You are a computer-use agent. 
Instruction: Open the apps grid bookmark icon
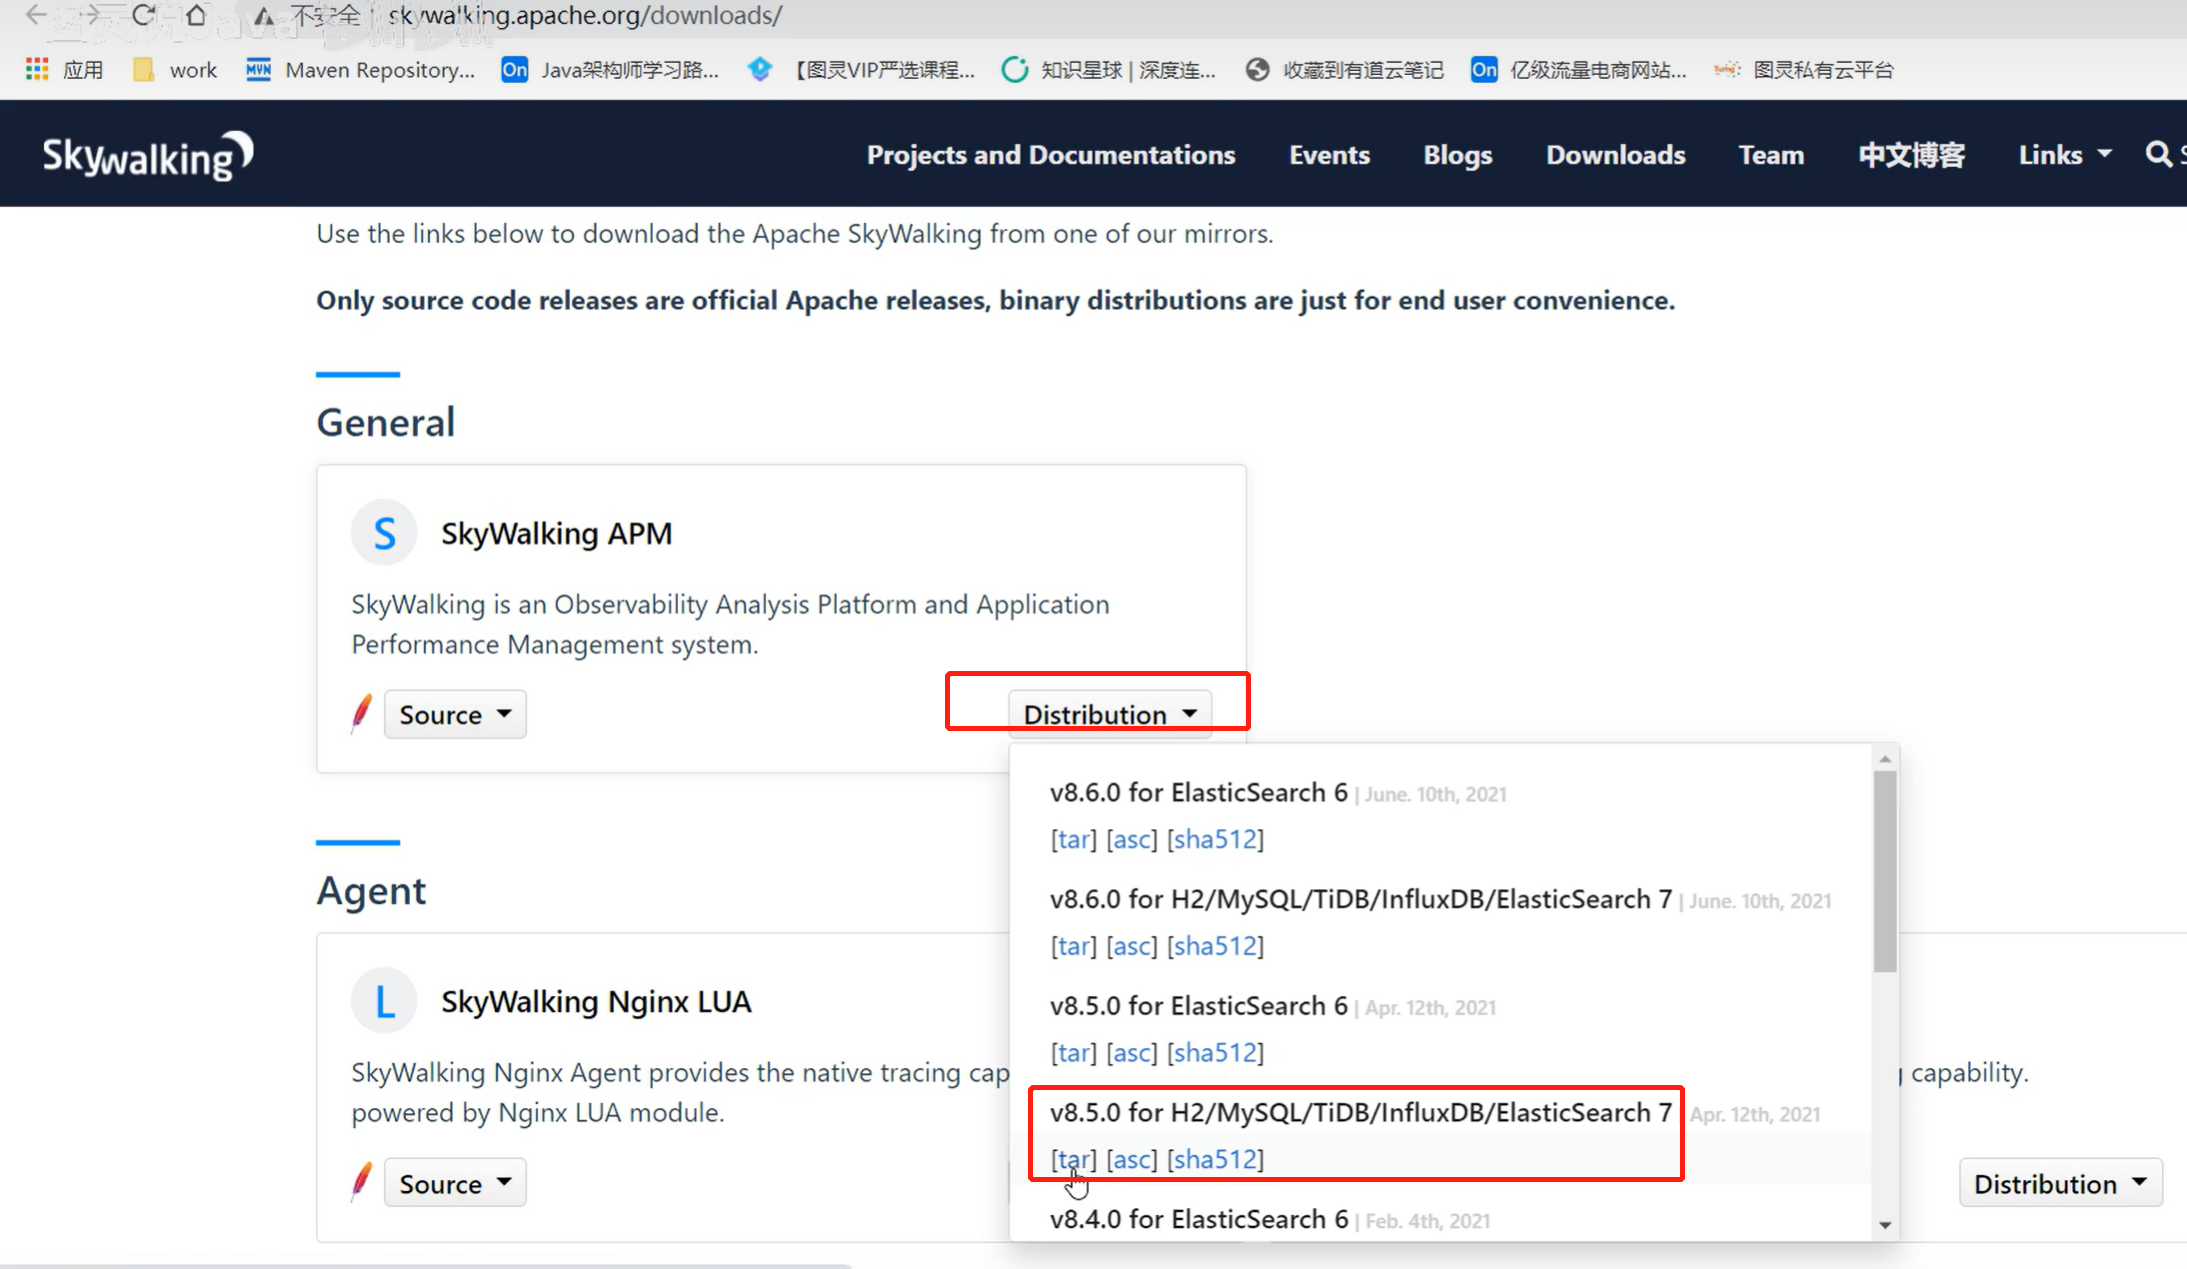click(37, 69)
